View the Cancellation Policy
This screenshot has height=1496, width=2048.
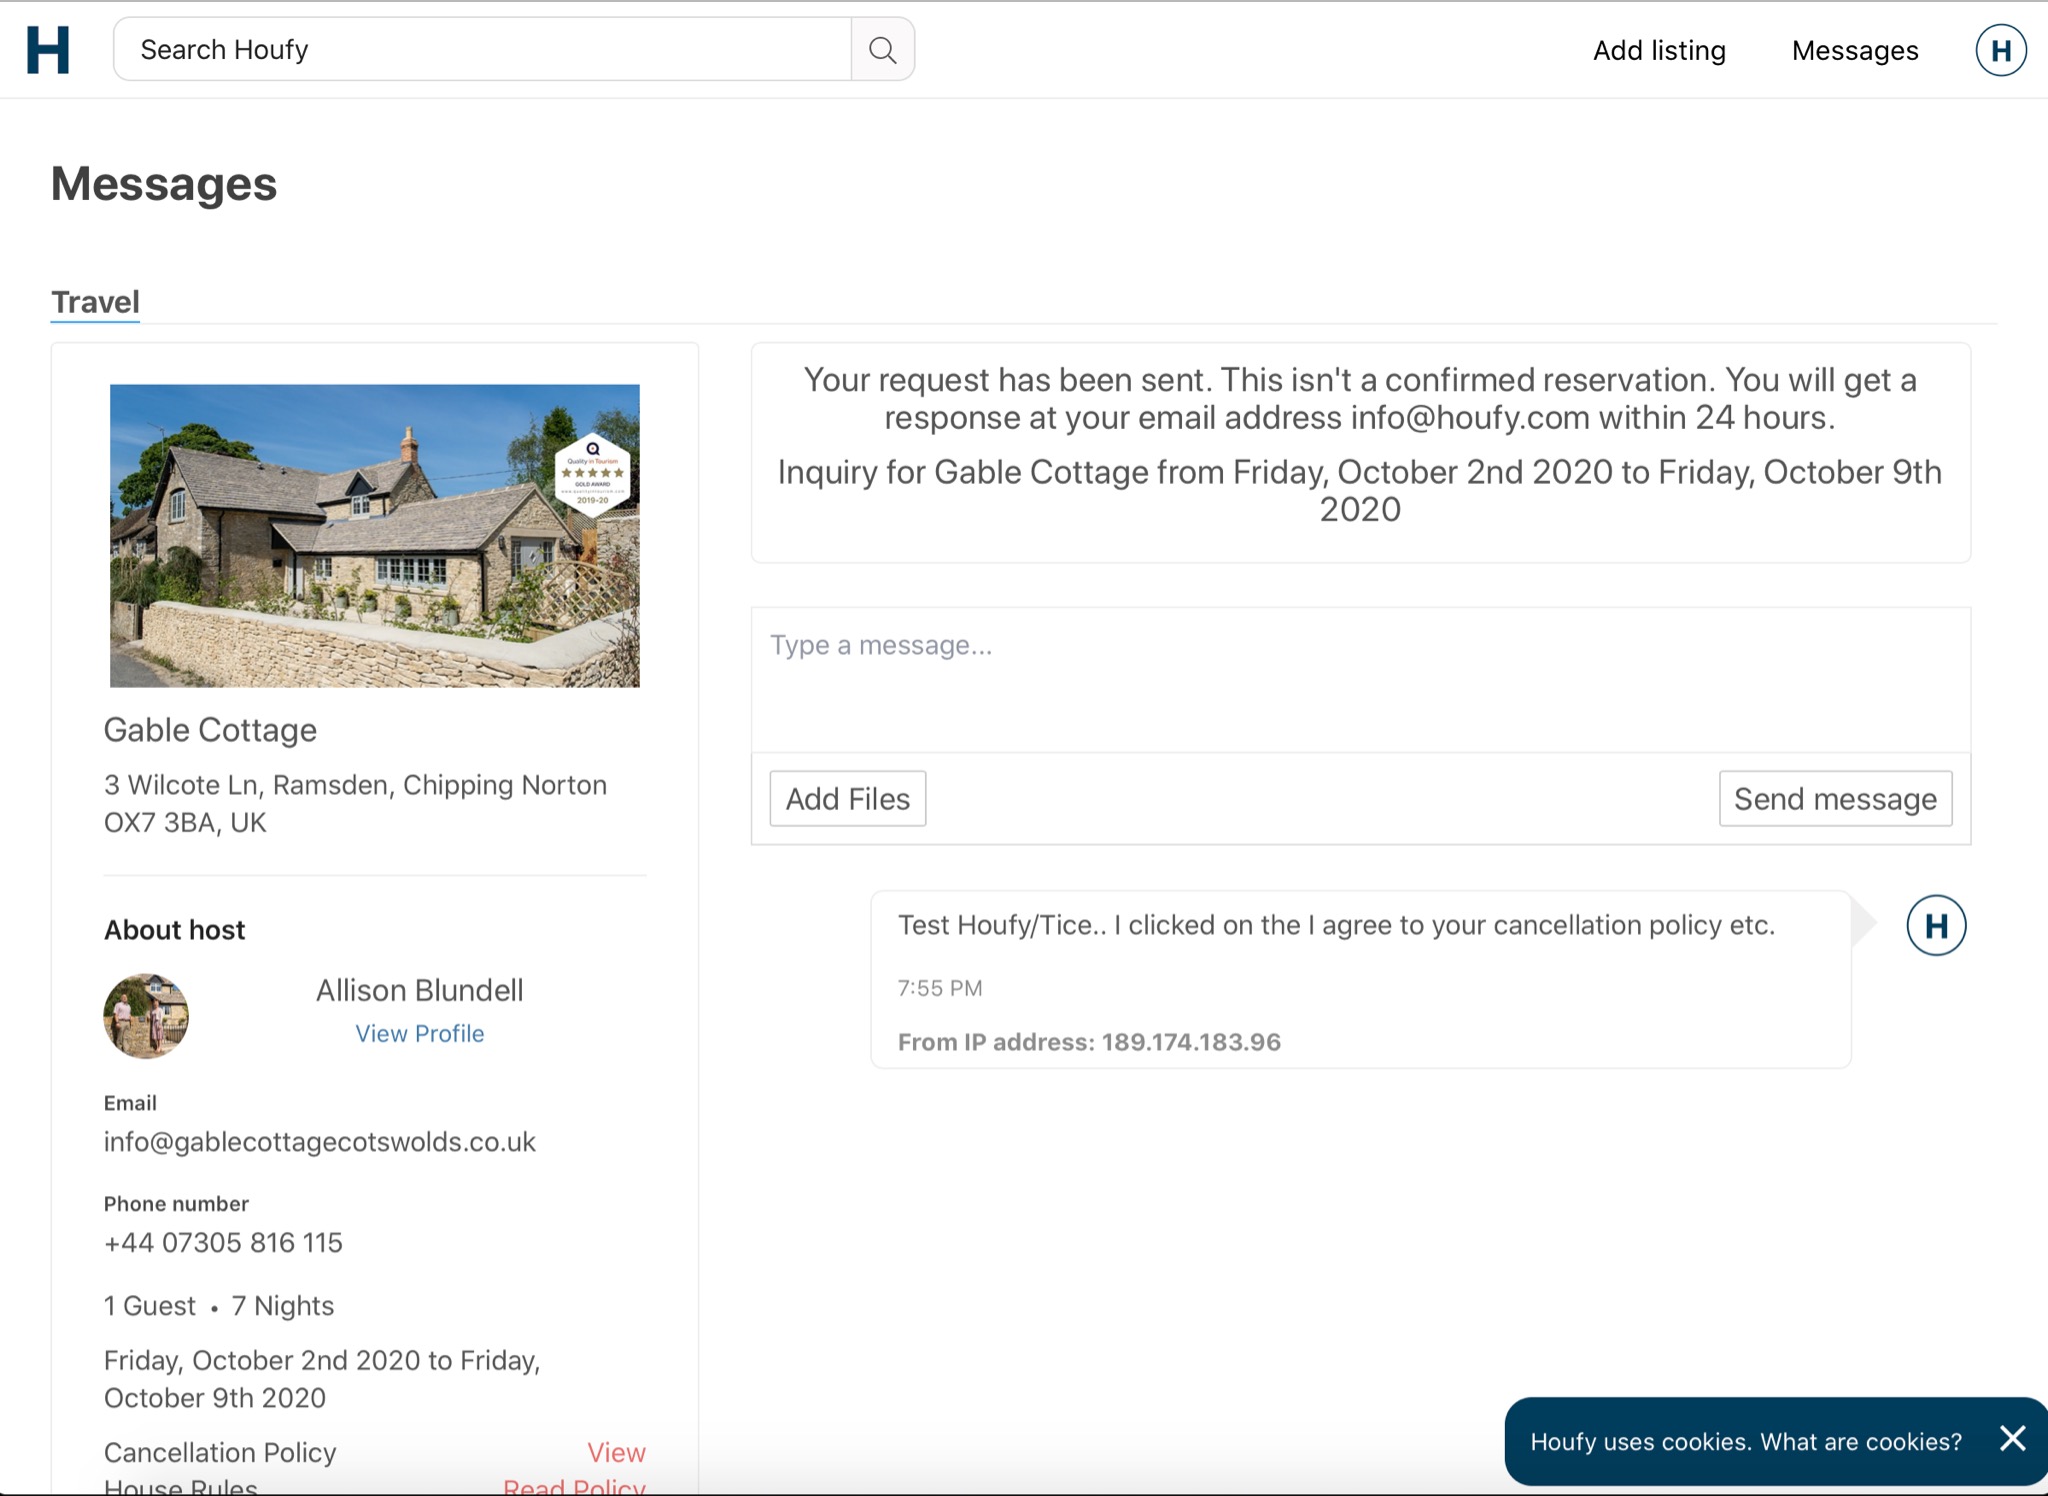click(616, 1452)
